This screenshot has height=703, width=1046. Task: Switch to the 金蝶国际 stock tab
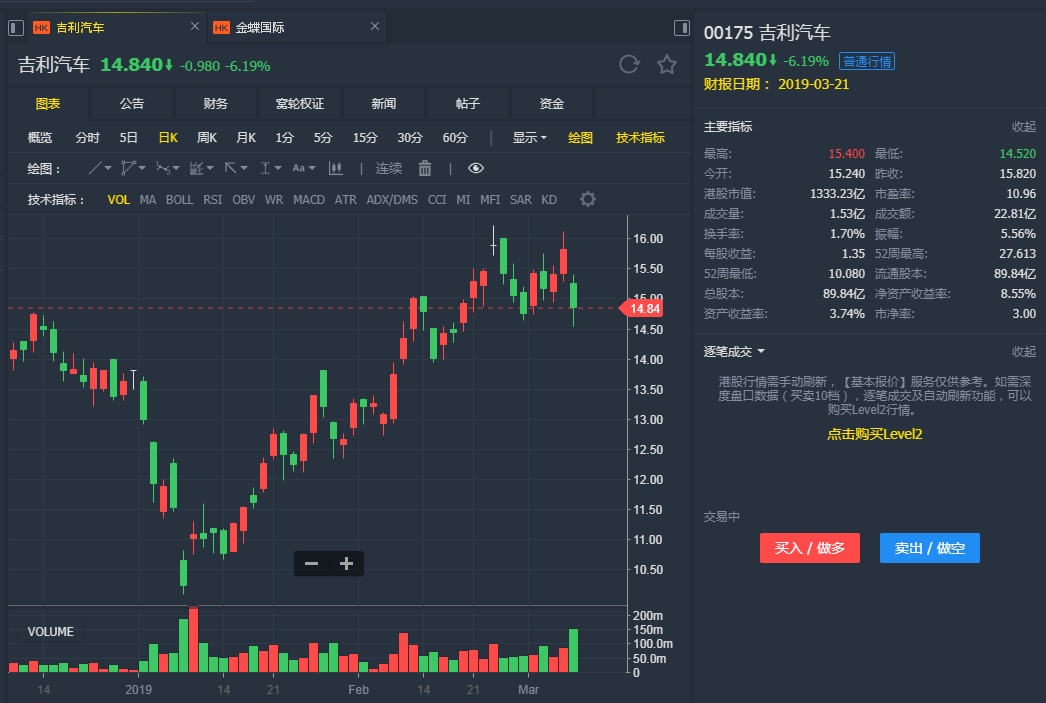tap(260, 27)
